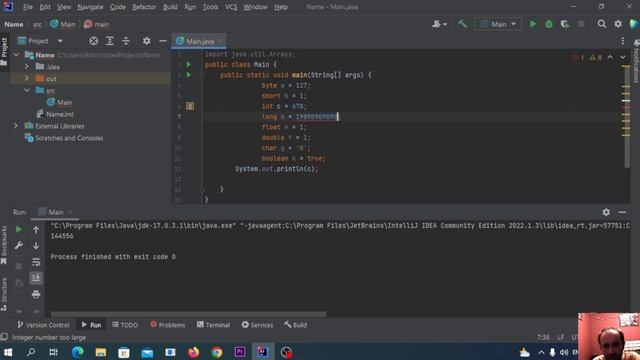Open the Project view dropdown arrow

point(60,41)
